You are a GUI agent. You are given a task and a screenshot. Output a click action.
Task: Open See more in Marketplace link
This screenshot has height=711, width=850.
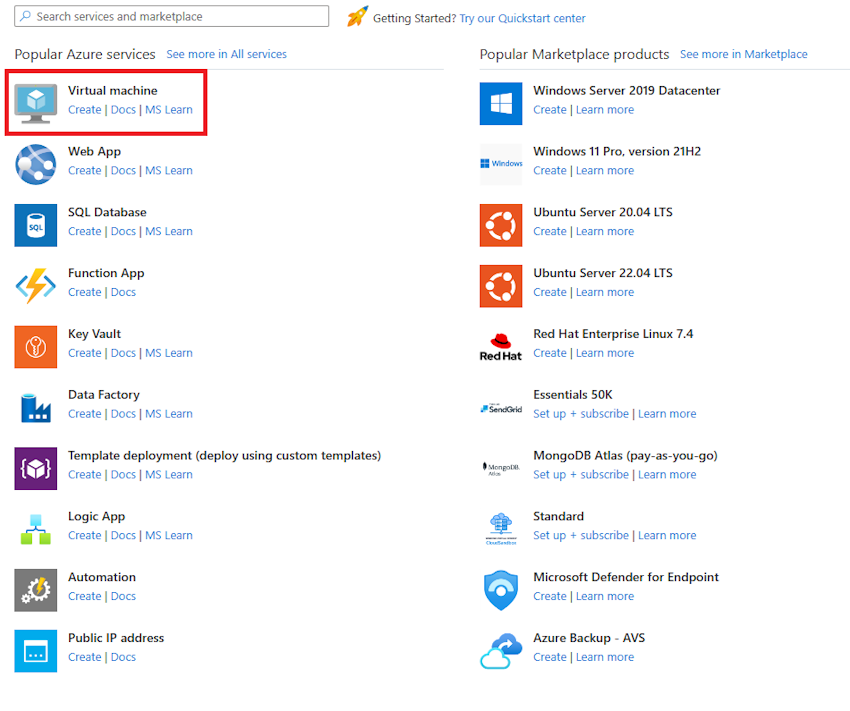click(x=743, y=54)
